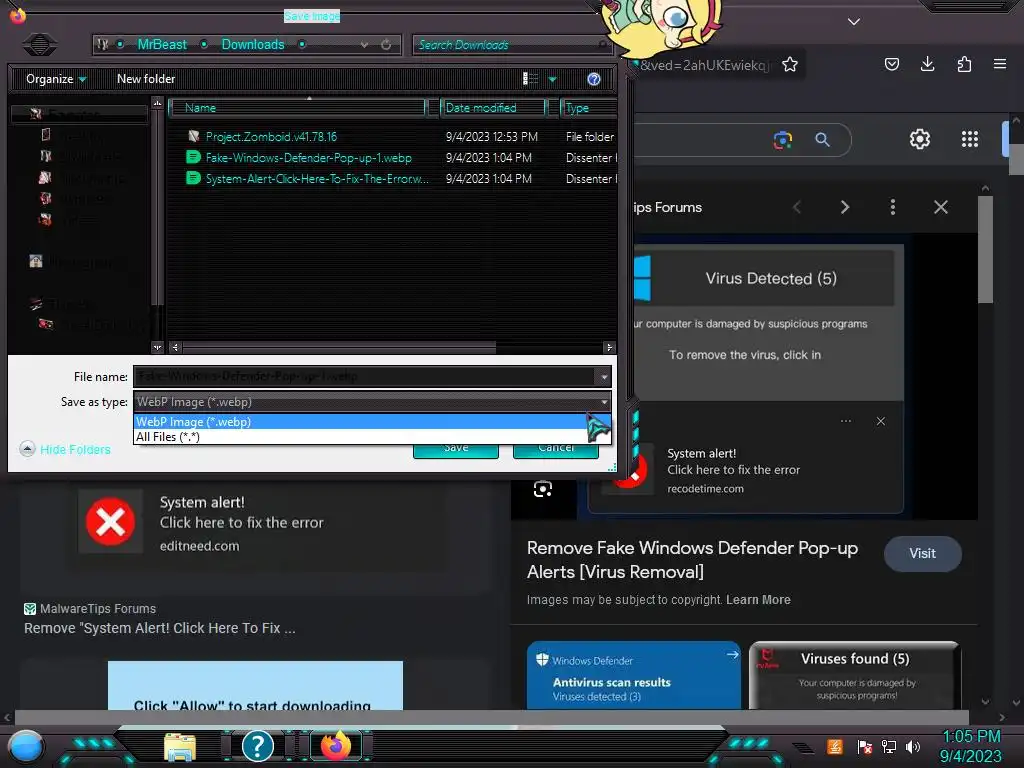Open the address bar history dropdown
The image size is (1024, 768).
click(364, 44)
